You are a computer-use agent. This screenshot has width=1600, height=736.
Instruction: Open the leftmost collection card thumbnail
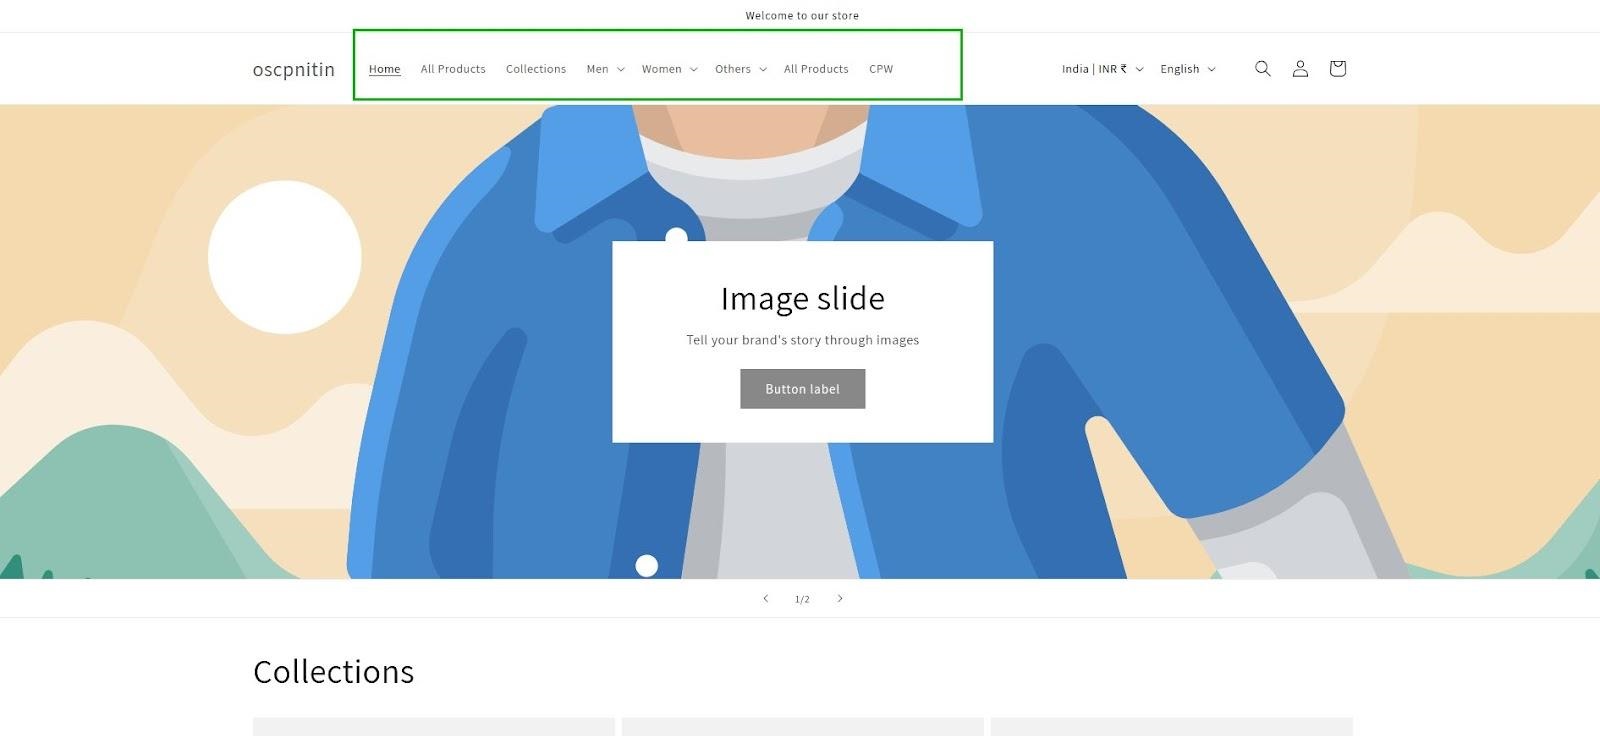(433, 727)
